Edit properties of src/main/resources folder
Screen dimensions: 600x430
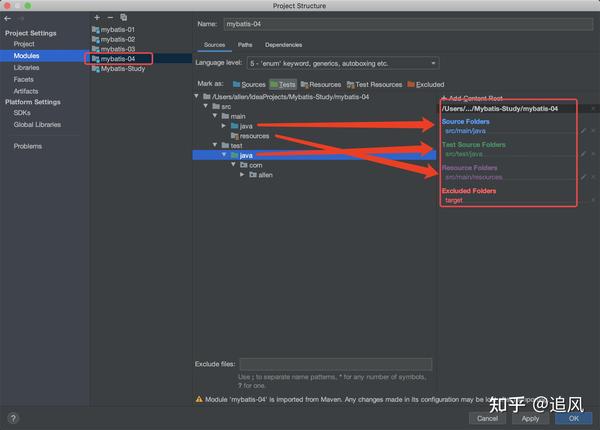pyautogui.click(x=584, y=177)
